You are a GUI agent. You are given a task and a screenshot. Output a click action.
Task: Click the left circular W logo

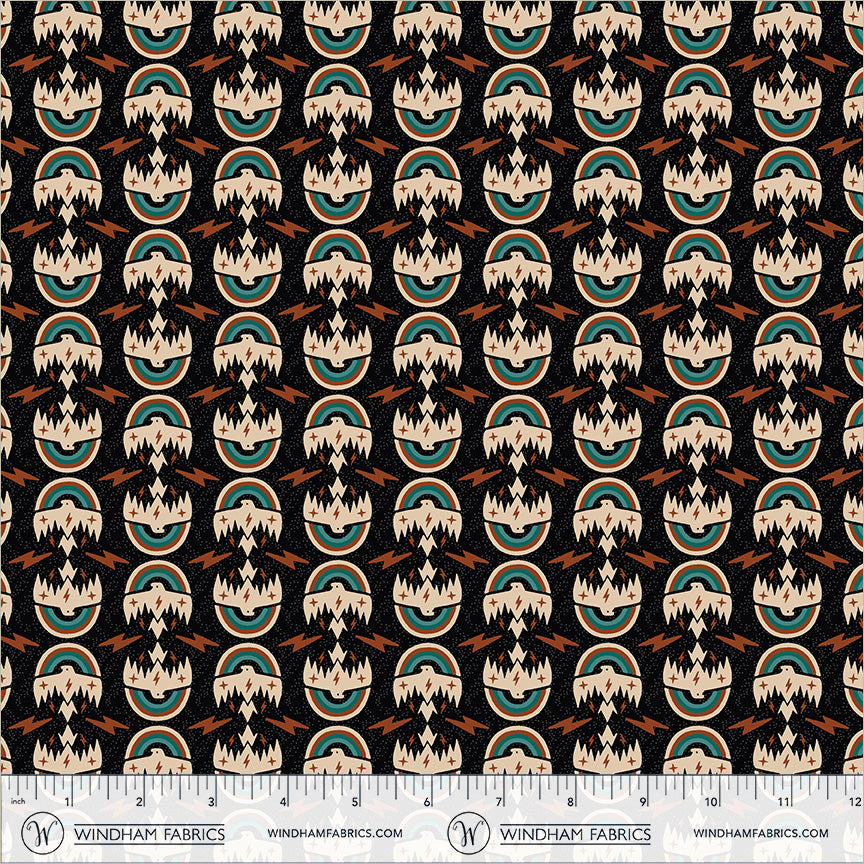tap(40, 832)
